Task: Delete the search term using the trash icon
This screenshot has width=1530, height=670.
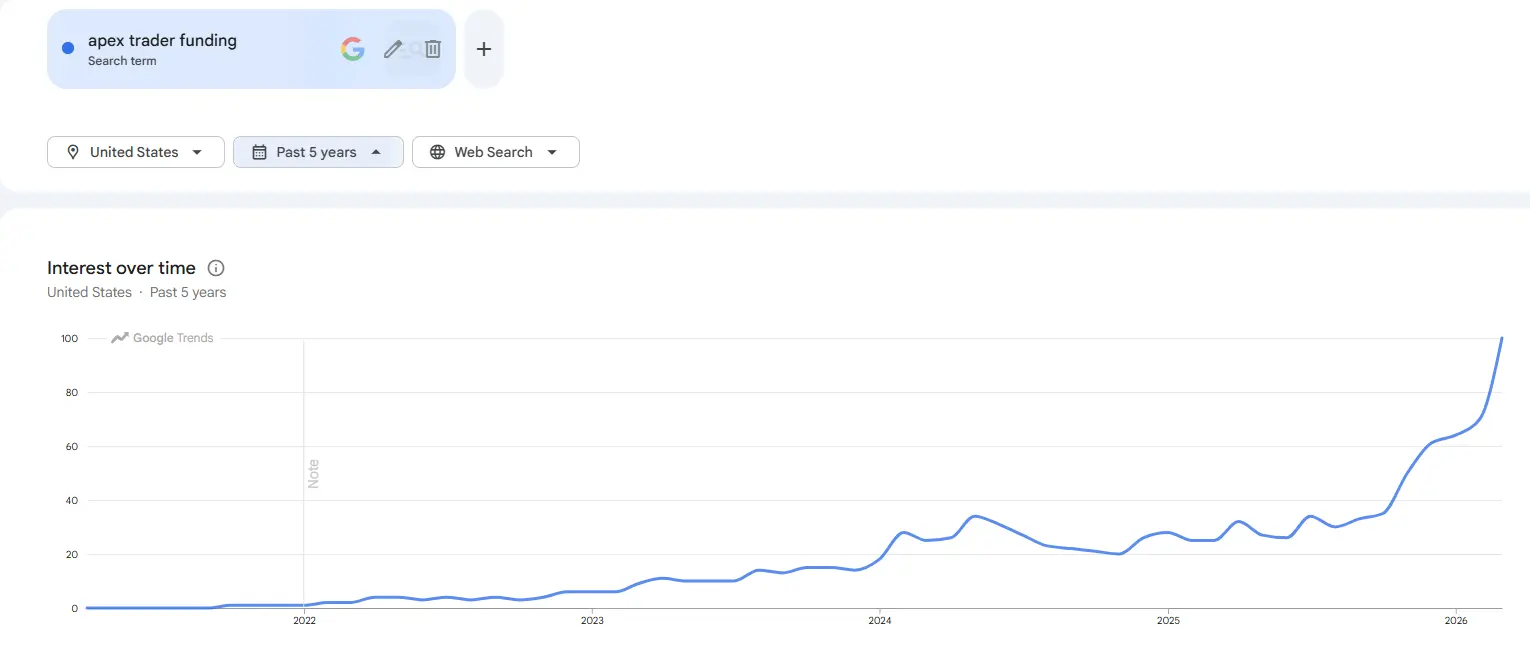Action: (x=432, y=48)
